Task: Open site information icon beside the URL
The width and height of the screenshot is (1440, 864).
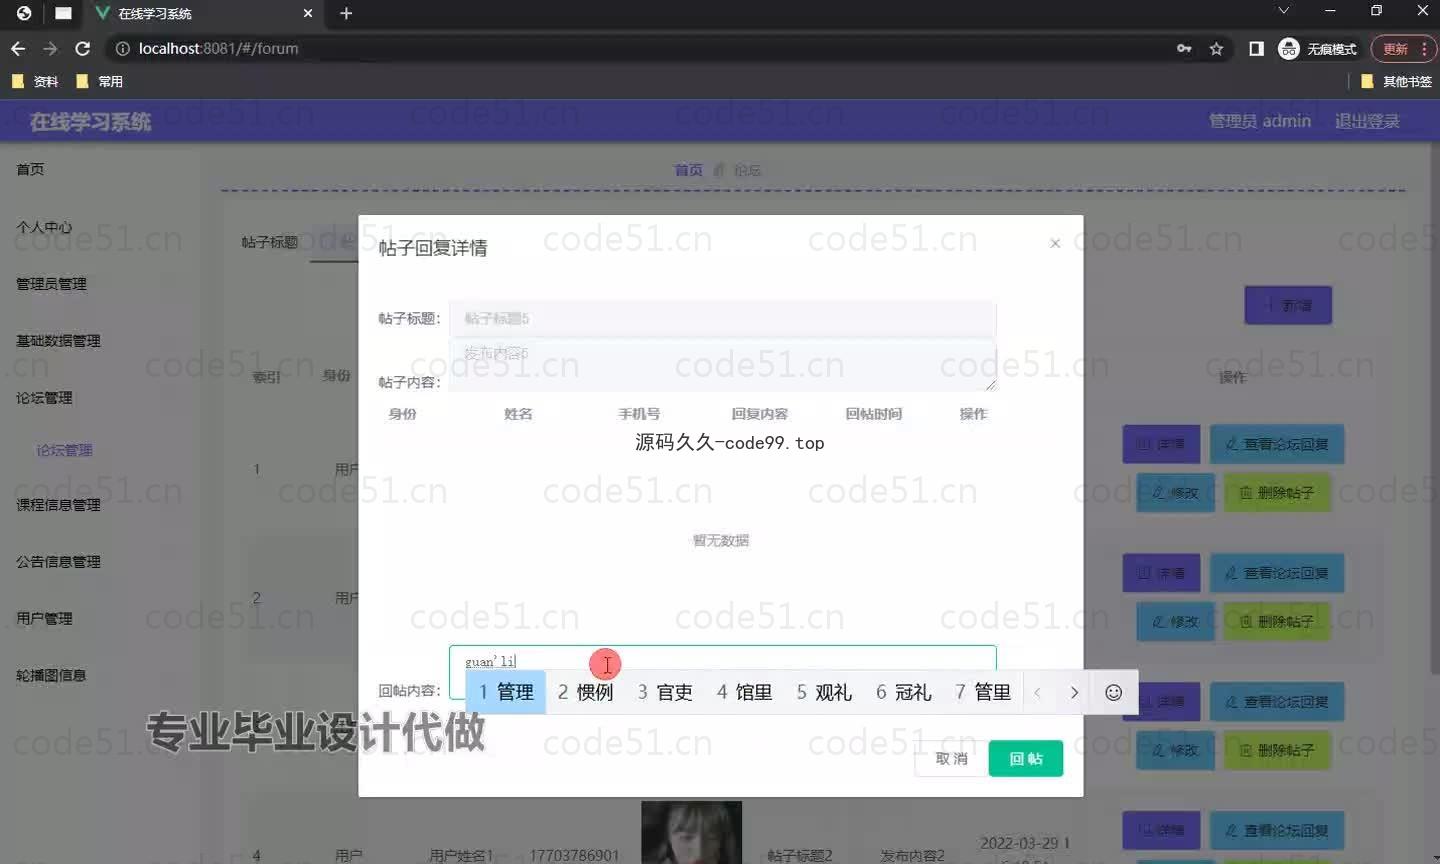Action: [x=122, y=48]
